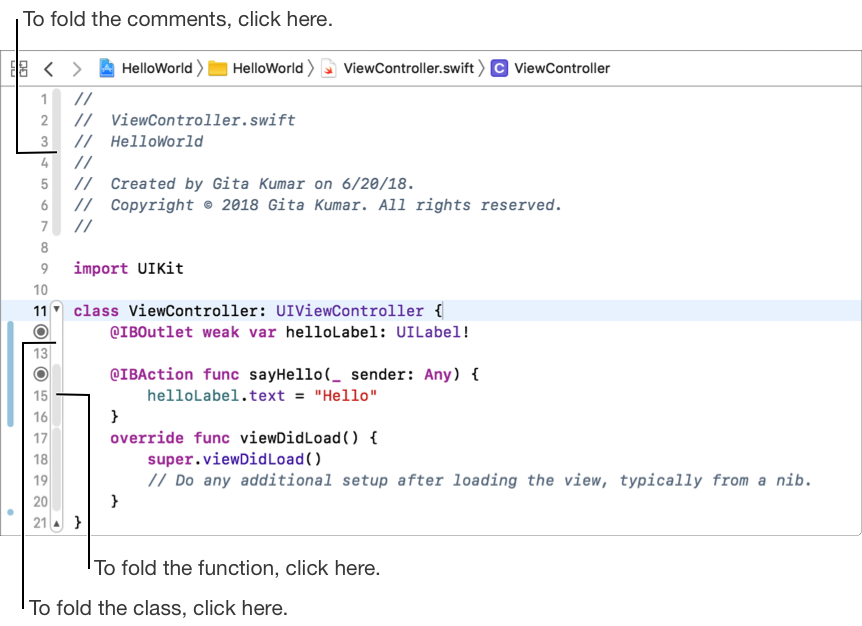Viewport: 862px width, 626px height.
Task: Fold the viewDidLoad function via its ribbon
Action: (x=57, y=469)
